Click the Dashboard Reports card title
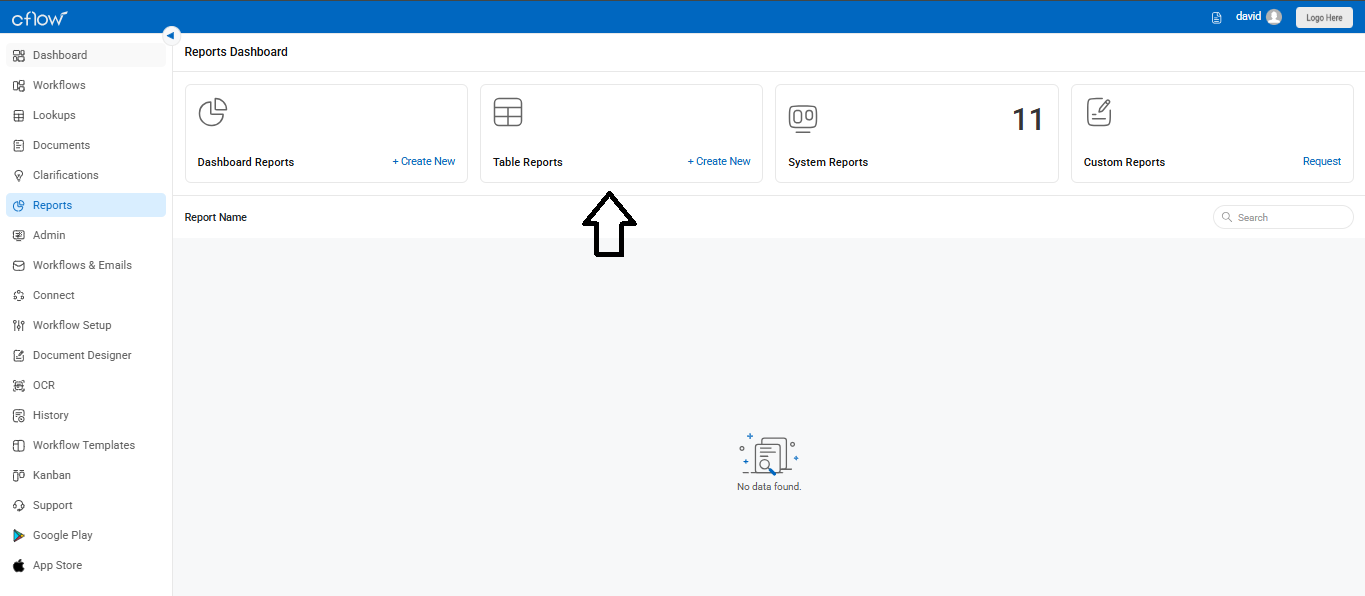The width and height of the screenshot is (1365, 596). tap(246, 162)
